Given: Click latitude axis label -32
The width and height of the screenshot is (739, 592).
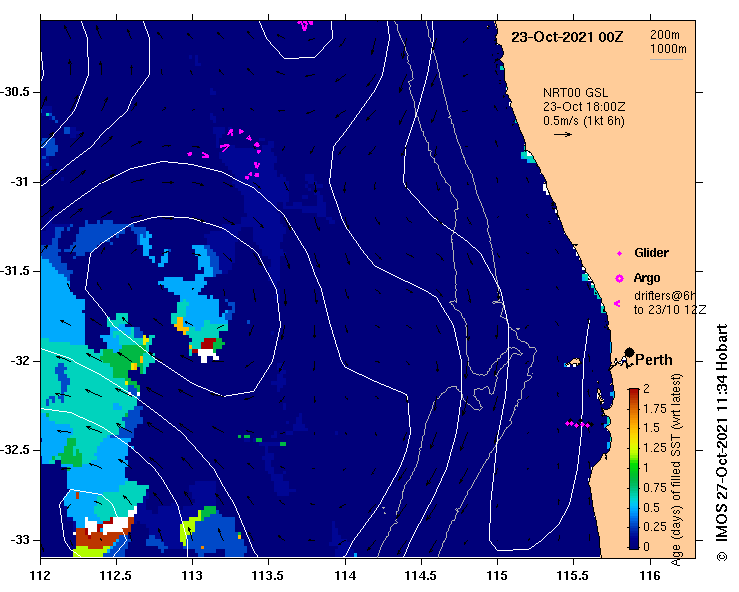Looking at the screenshot, I should (x=20, y=361).
